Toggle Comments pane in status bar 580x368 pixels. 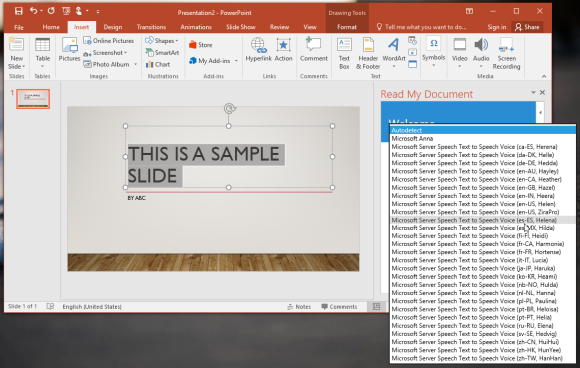click(339, 307)
